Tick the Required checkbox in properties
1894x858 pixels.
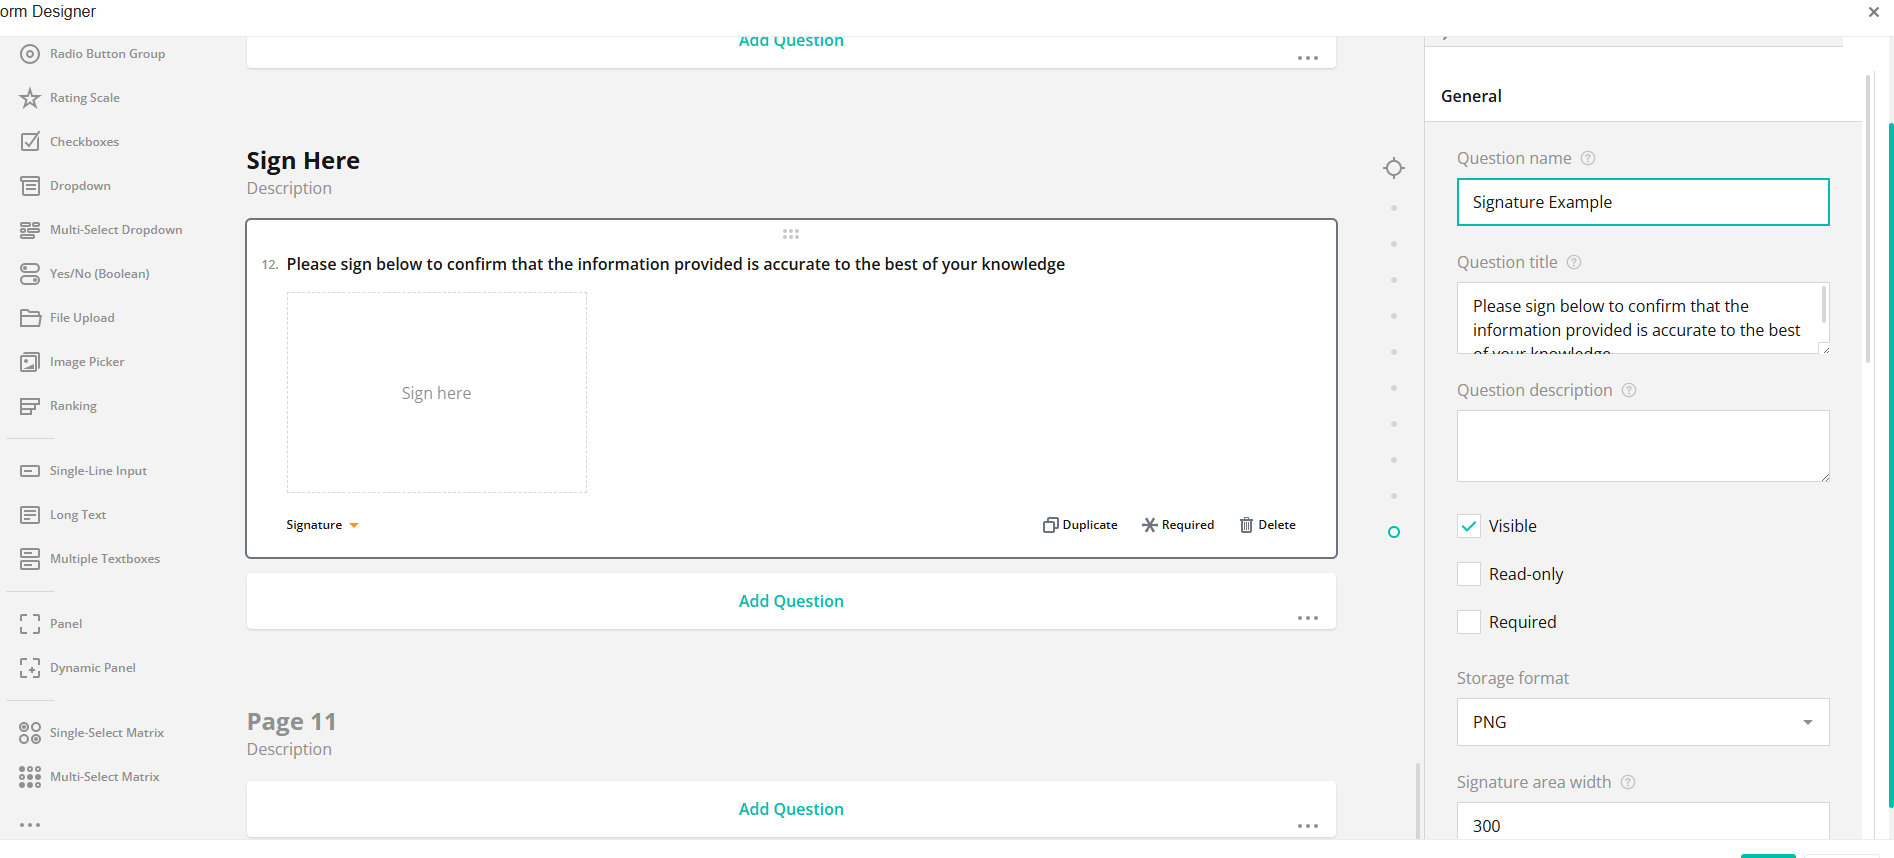[1469, 622]
